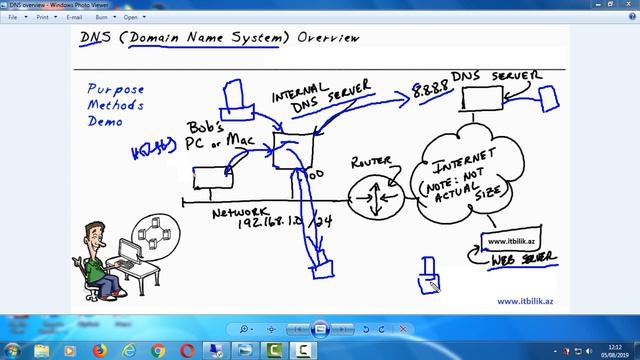The image size is (640, 360).
Task: Click the E-mail toolbar button
Action: tap(74, 17)
